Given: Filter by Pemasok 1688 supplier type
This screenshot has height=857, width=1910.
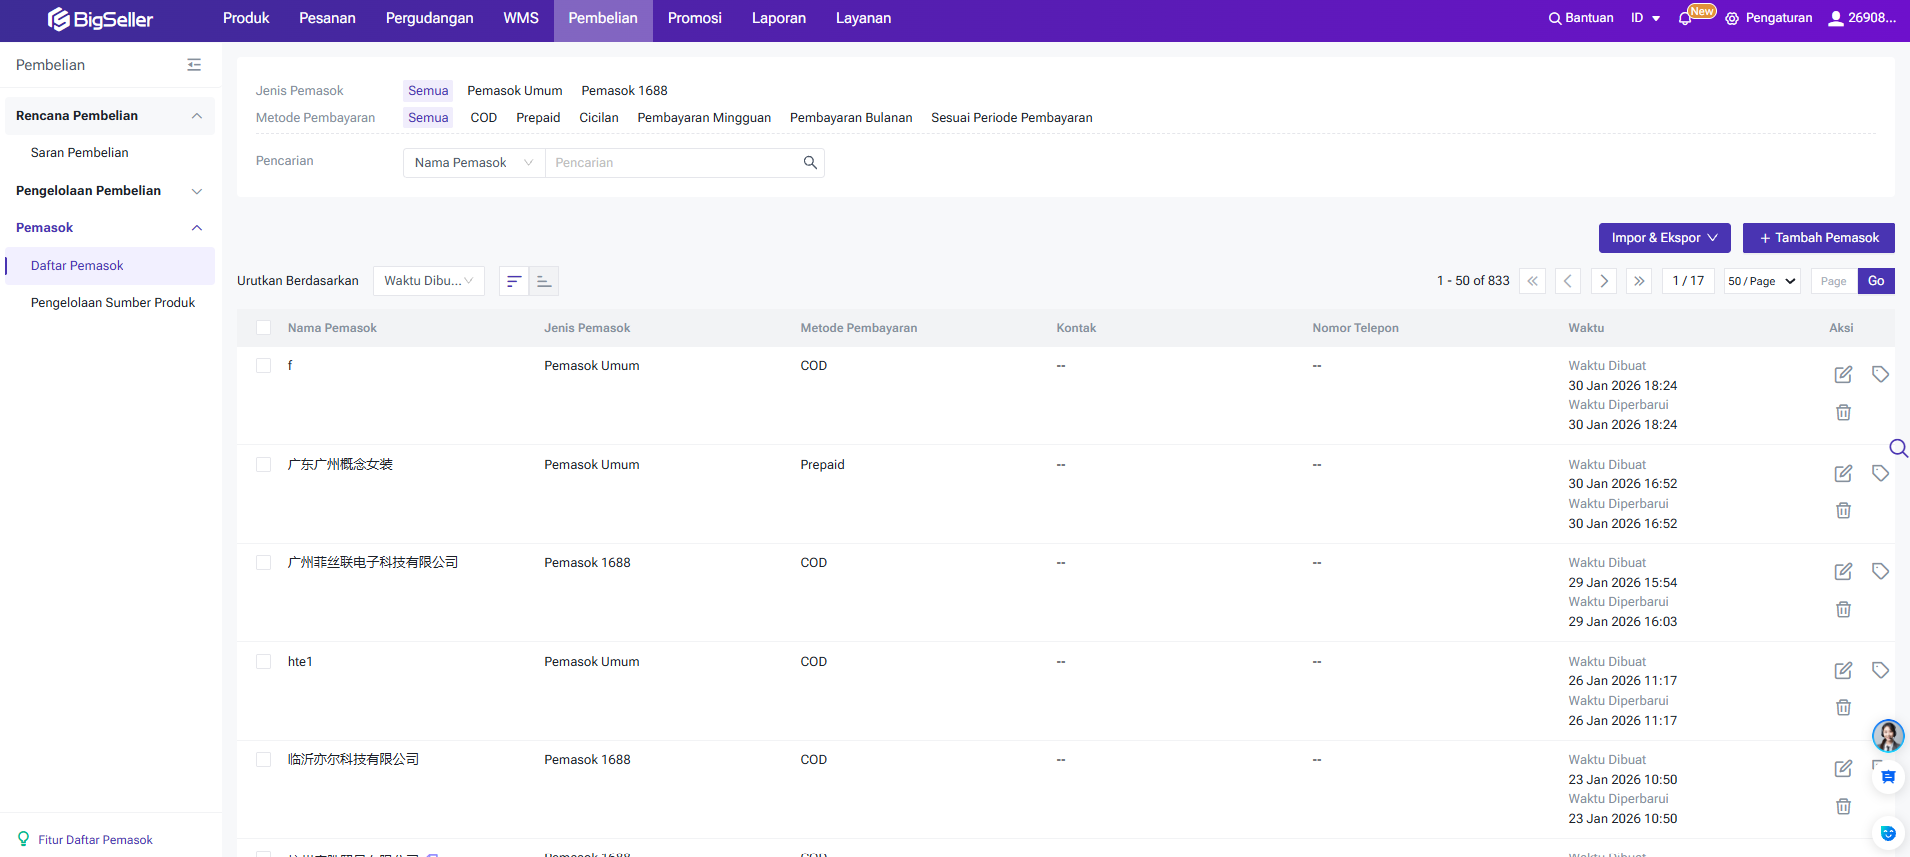Looking at the screenshot, I should [624, 91].
